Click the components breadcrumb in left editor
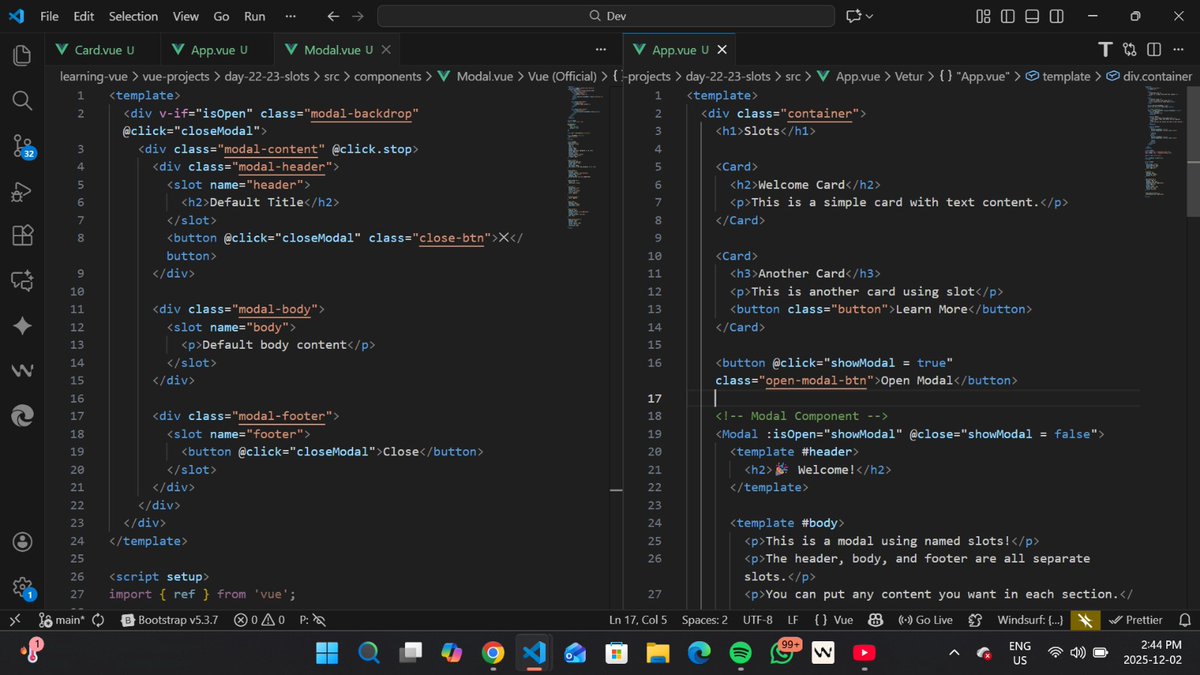This screenshot has height=675, width=1200. [x=387, y=76]
